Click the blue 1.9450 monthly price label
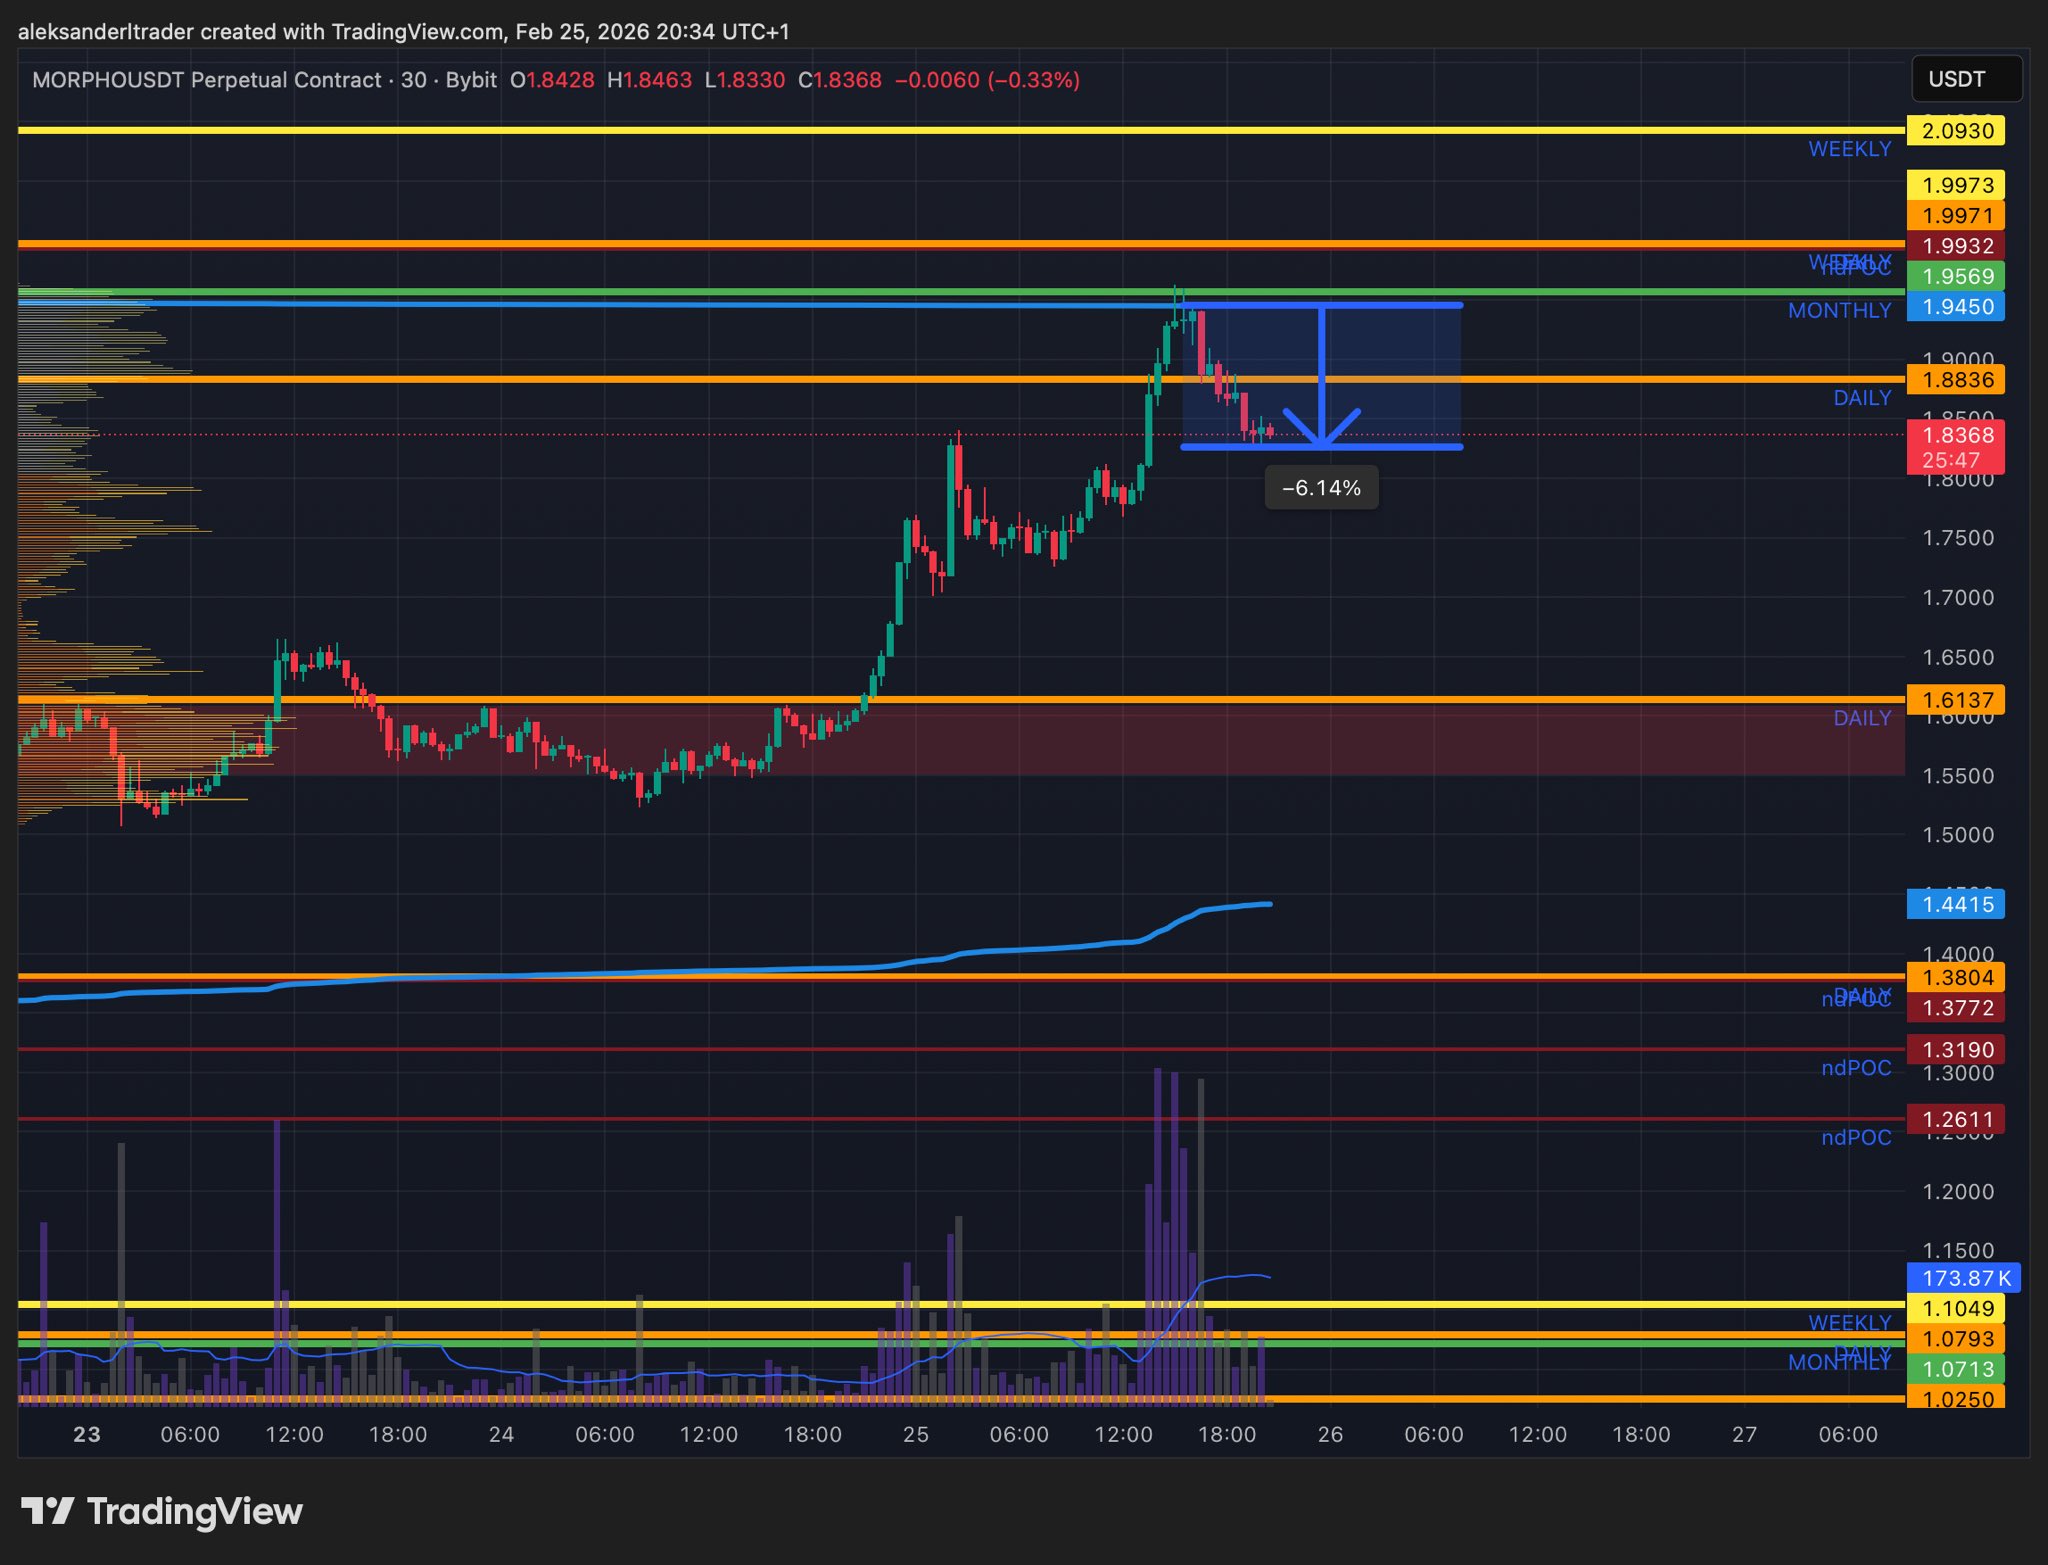The height and width of the screenshot is (1565, 2048). coord(1955,307)
